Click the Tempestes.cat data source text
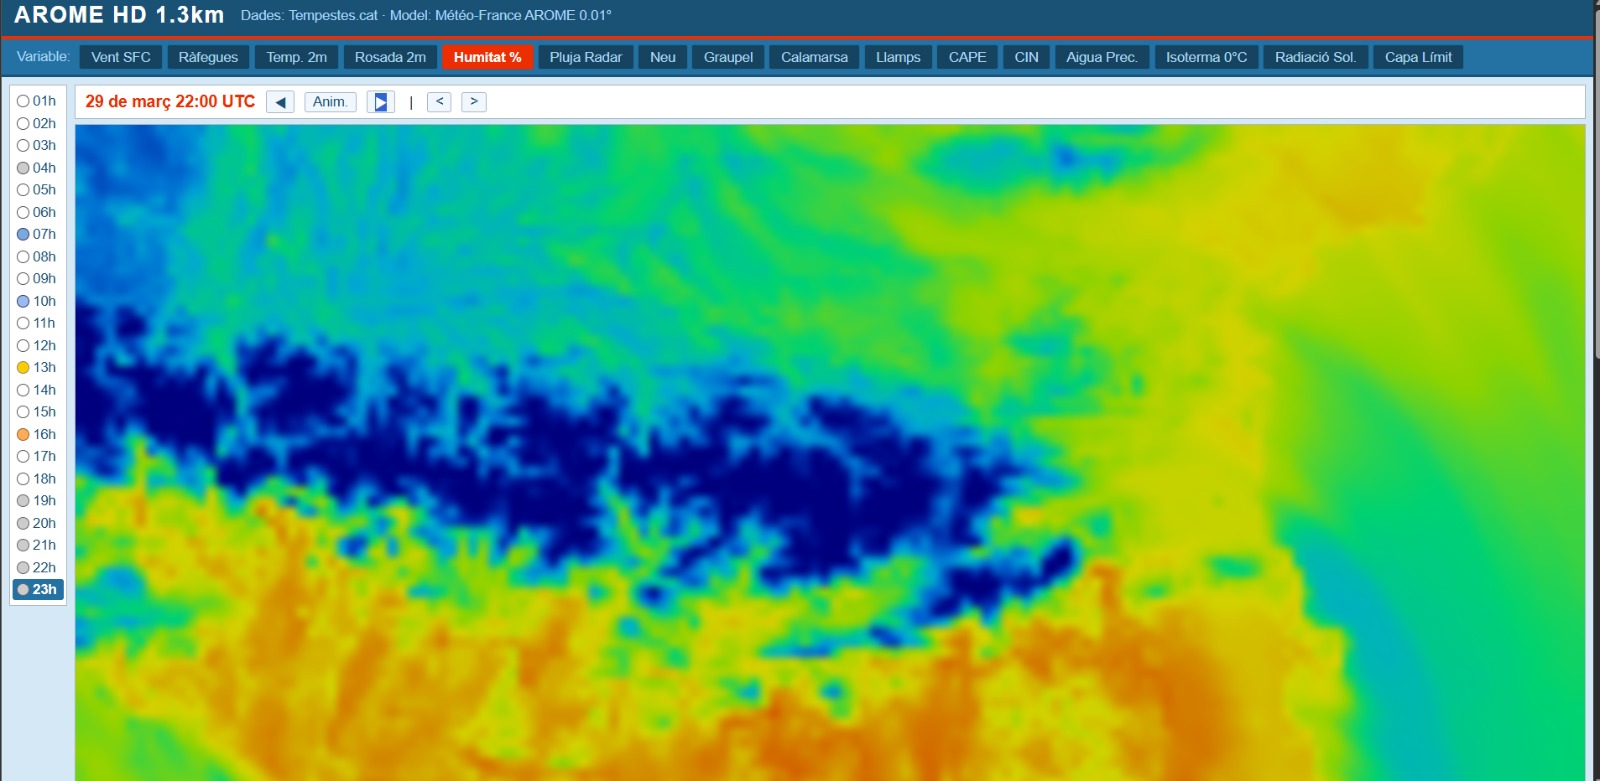 (x=333, y=15)
